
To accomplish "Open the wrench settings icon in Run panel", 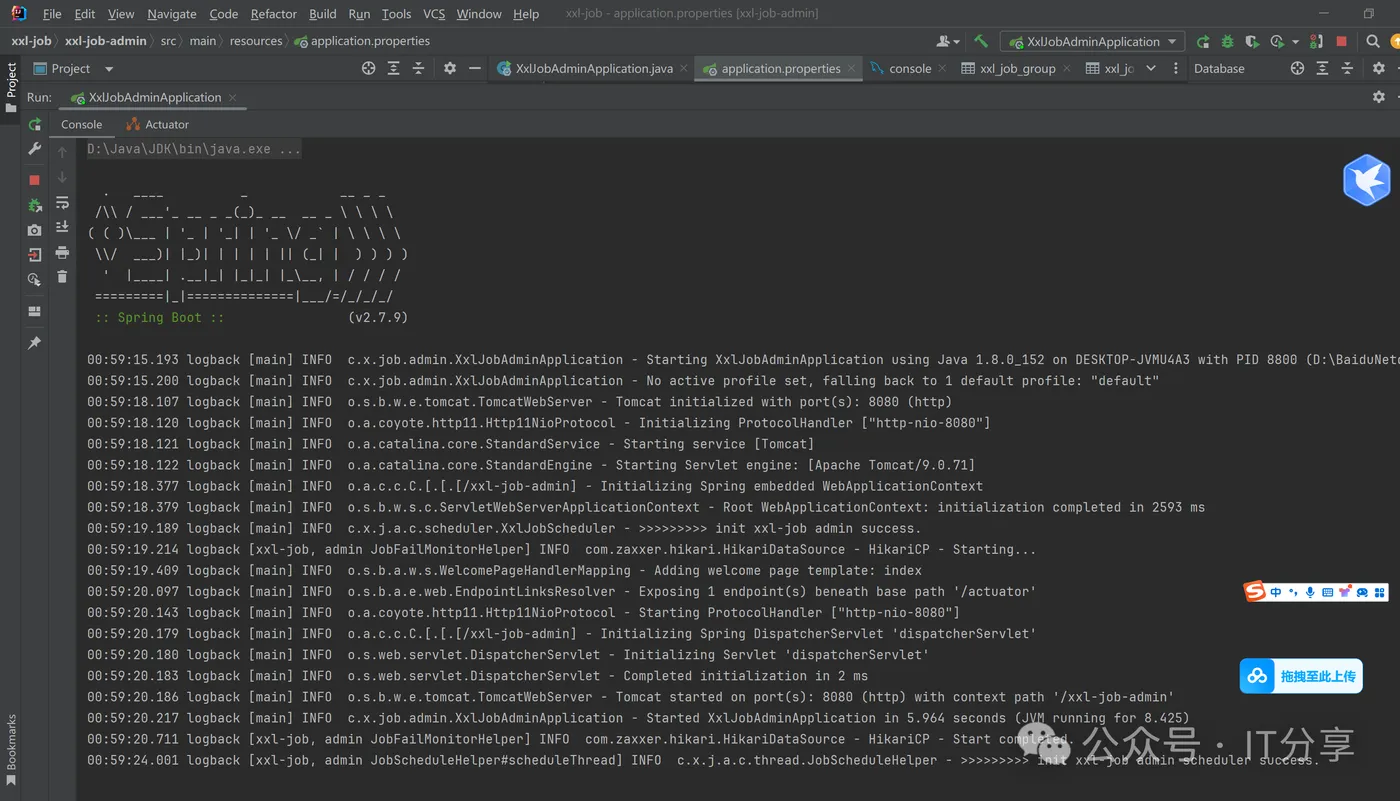I will pyautogui.click(x=35, y=149).
